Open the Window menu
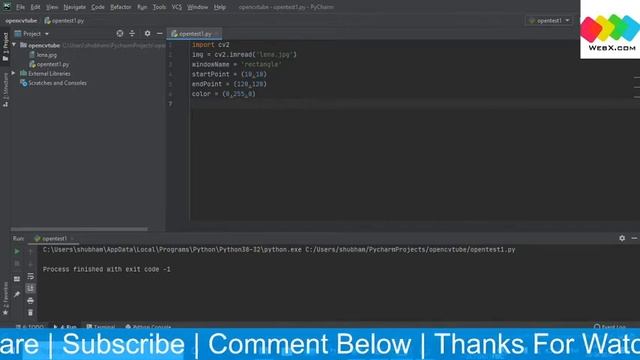Image resolution: width=640 pixels, height=360 pixels. 198,7
